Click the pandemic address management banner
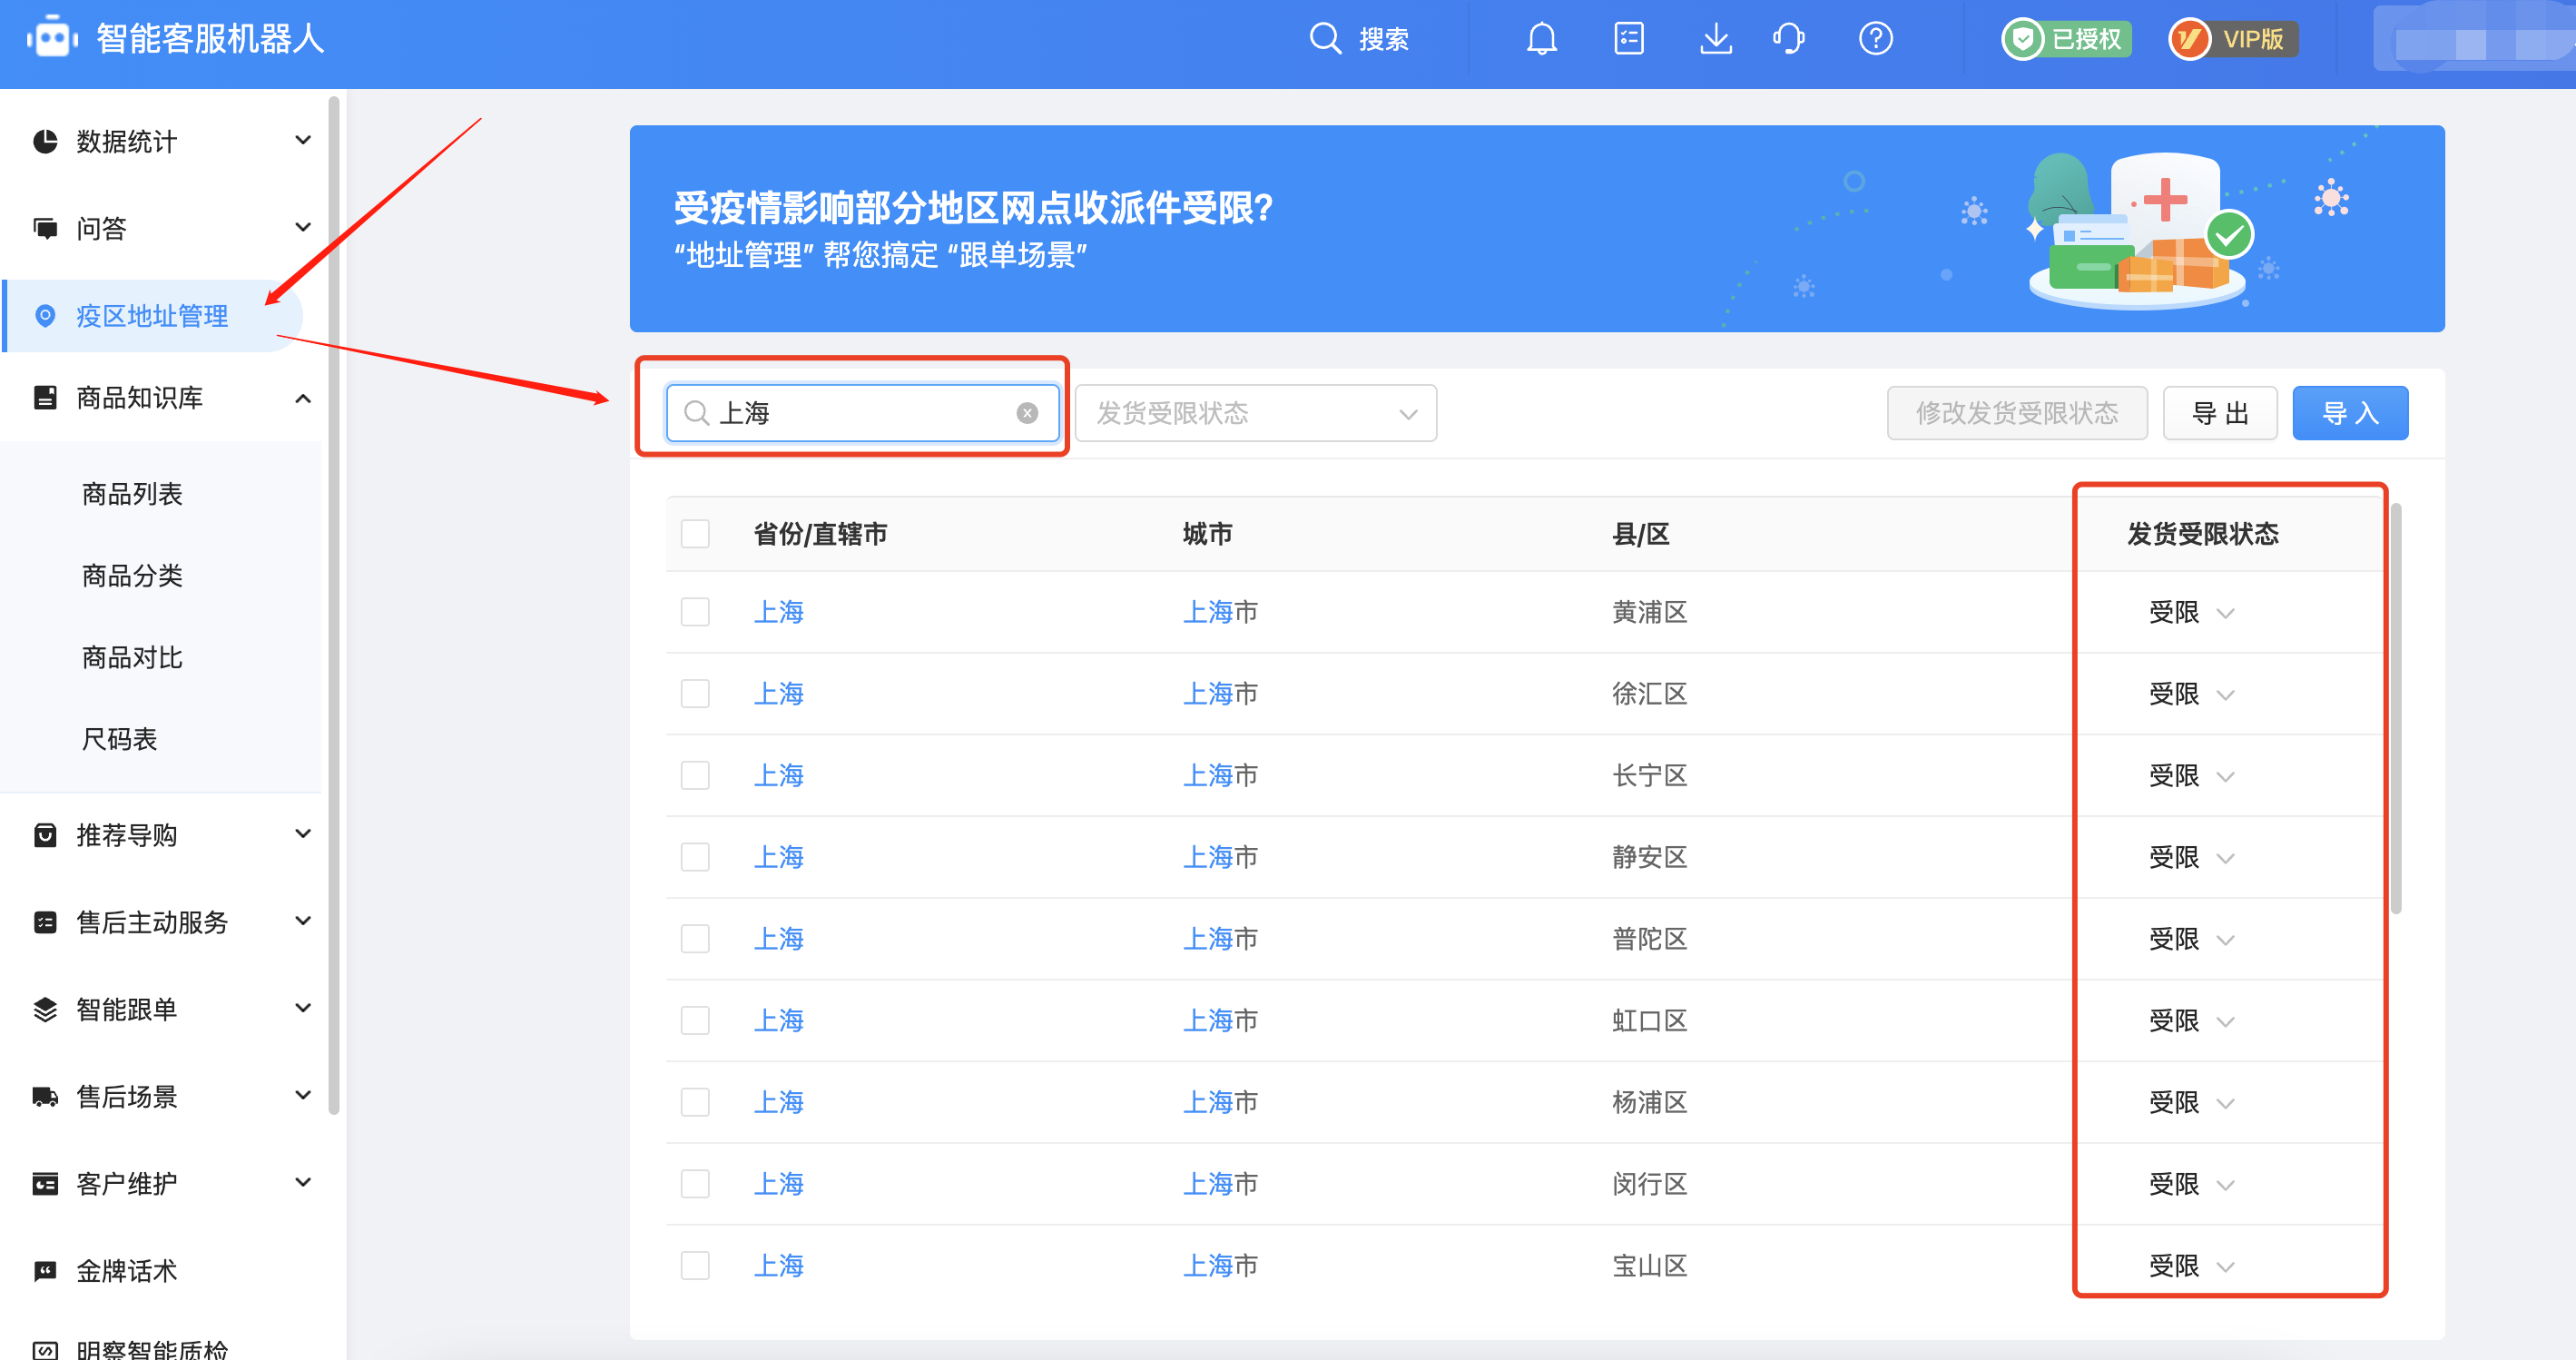The width and height of the screenshot is (2576, 1360). click(x=1536, y=228)
